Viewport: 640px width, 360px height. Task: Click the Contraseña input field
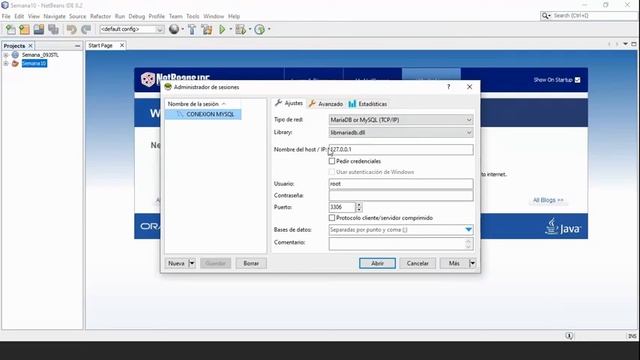coord(401,196)
